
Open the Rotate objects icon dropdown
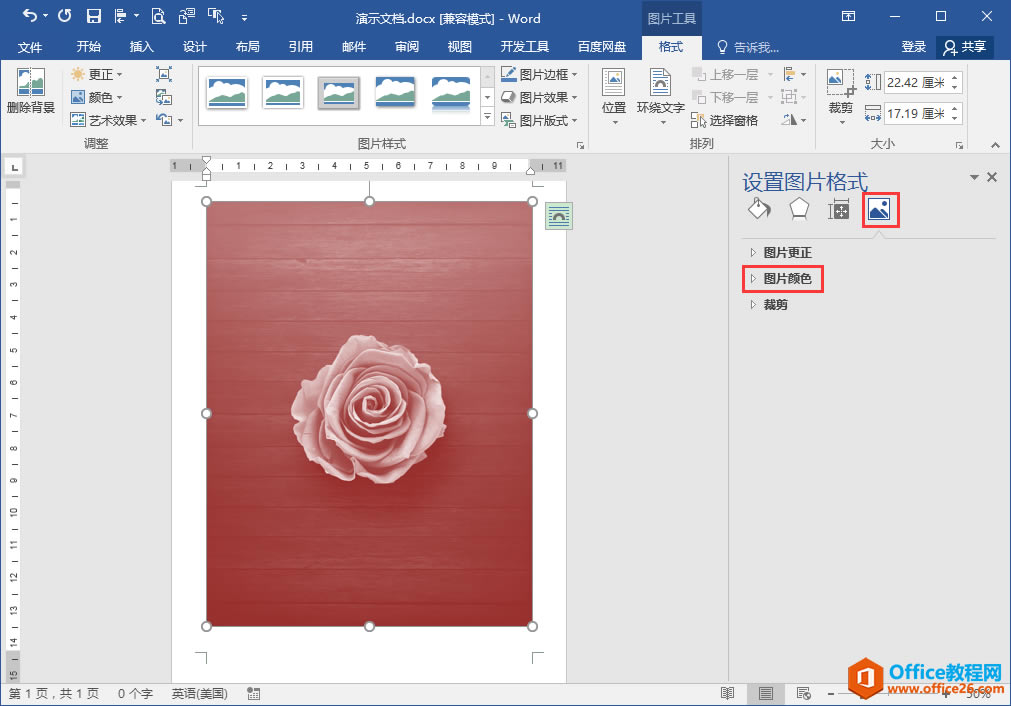[794, 120]
